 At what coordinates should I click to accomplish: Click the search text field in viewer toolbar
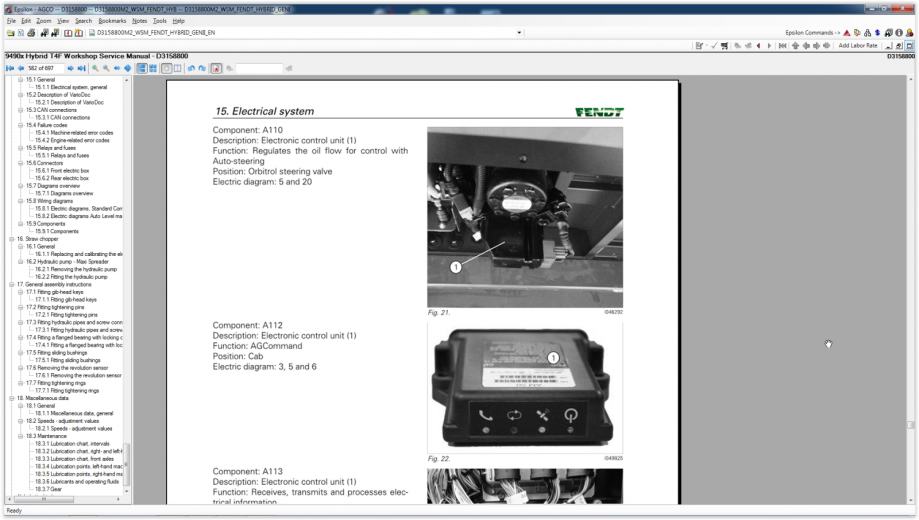point(259,69)
